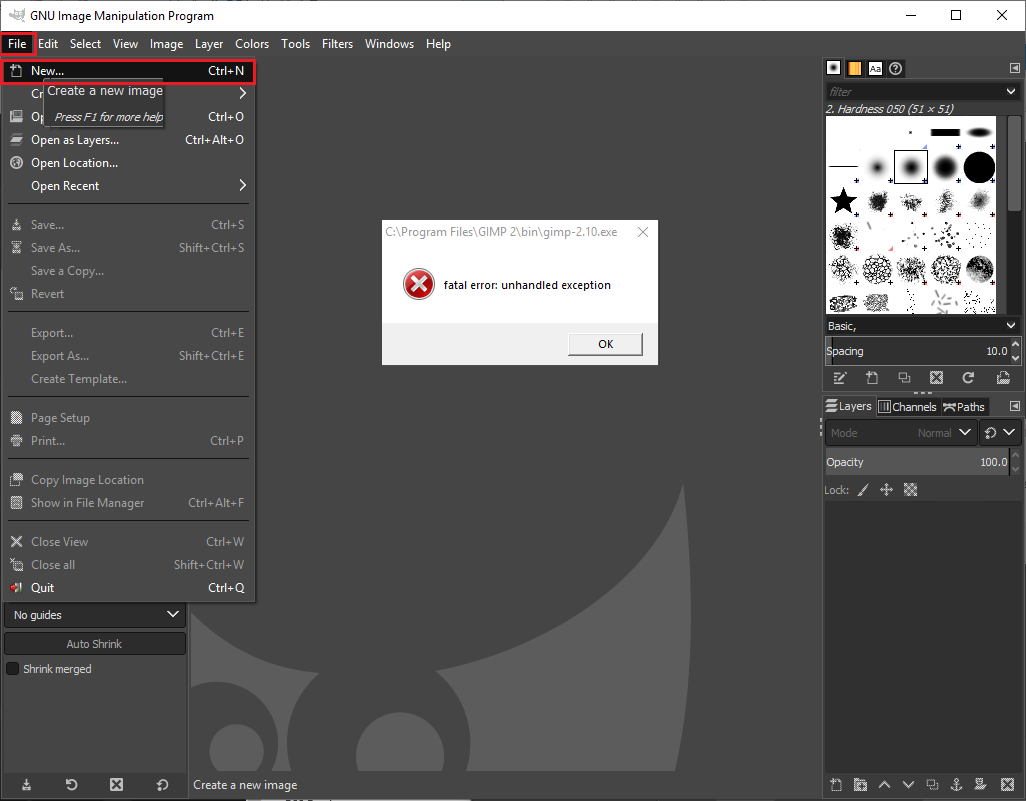Select the black star brush thumbnail
This screenshot has height=801, width=1026.
click(843, 200)
